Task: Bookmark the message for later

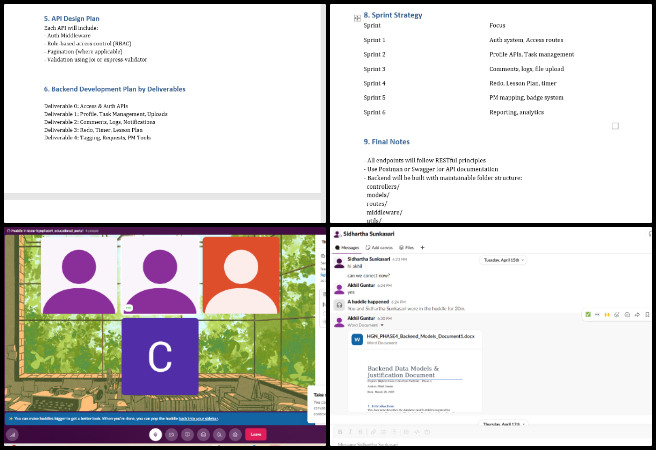Action: (x=647, y=314)
